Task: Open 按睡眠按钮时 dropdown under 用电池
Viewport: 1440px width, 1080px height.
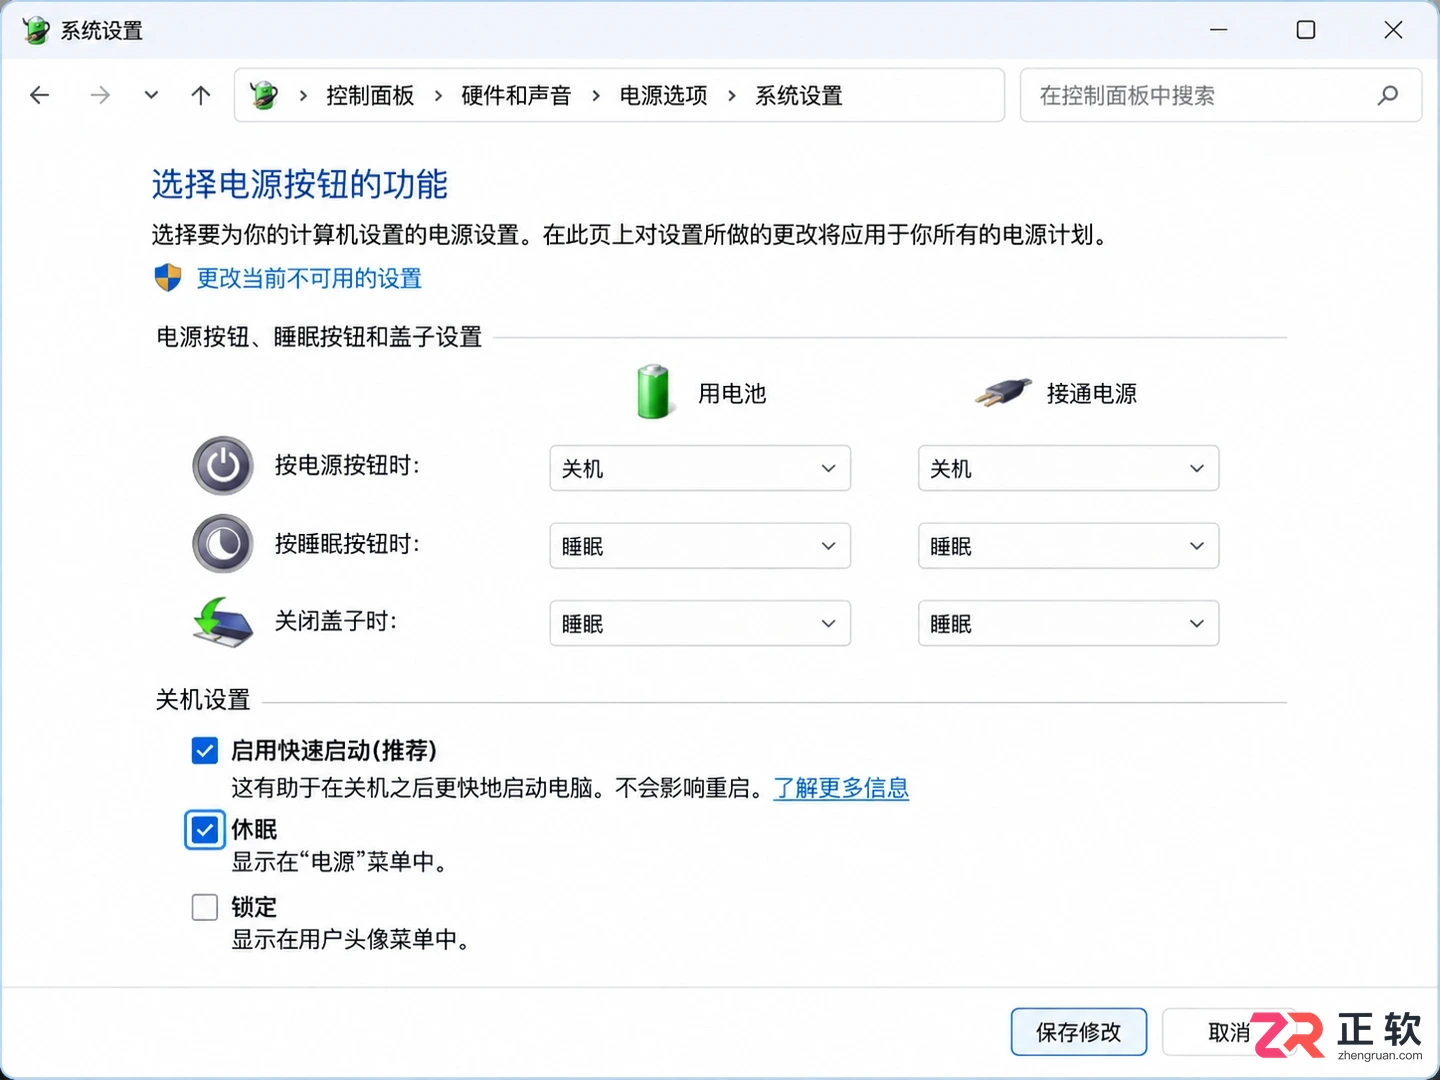Action: 700,546
